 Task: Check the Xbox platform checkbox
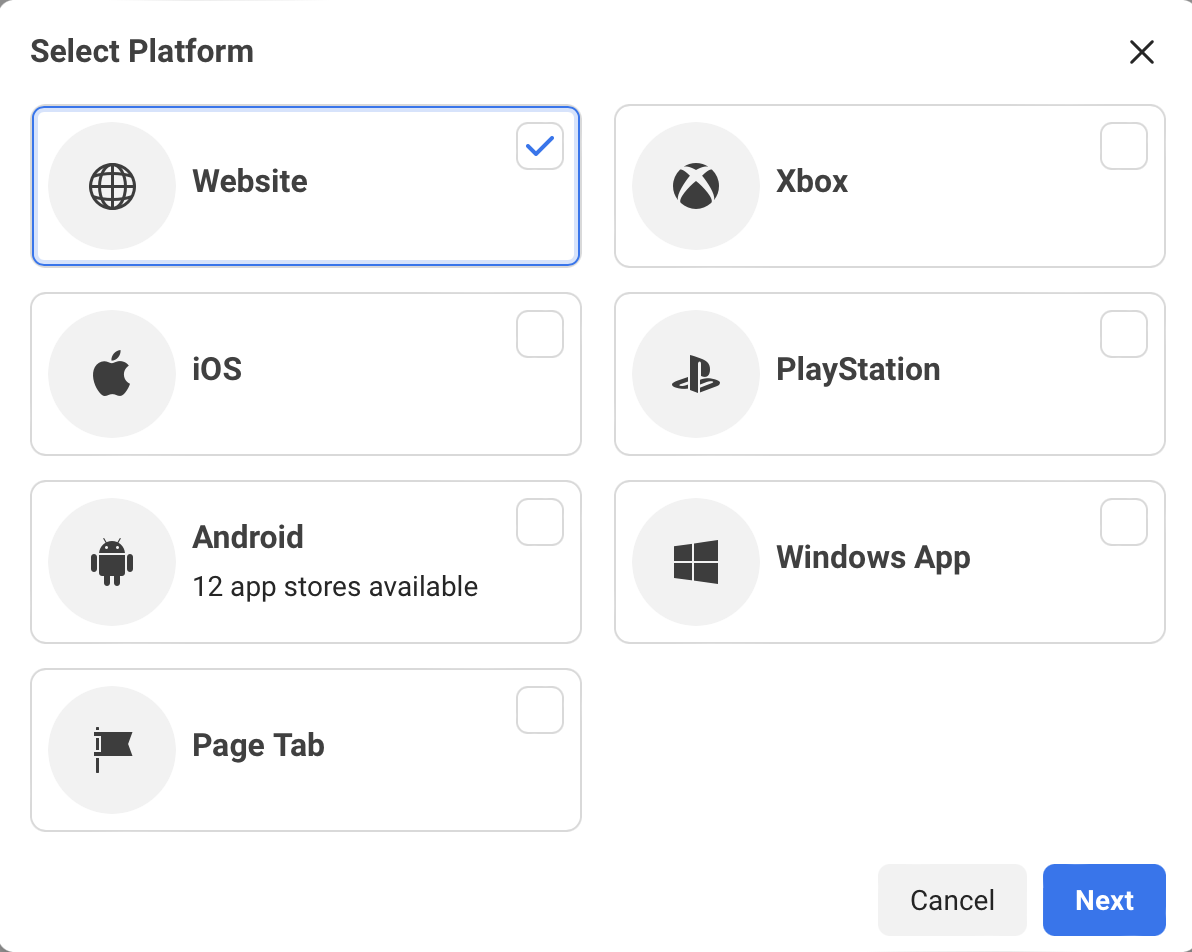tap(1124, 146)
